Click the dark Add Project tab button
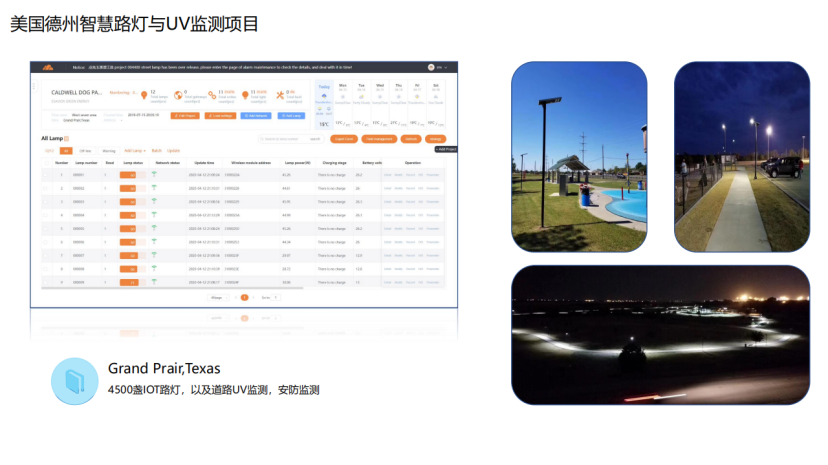Screen dimensions: 828x465 click(446, 149)
